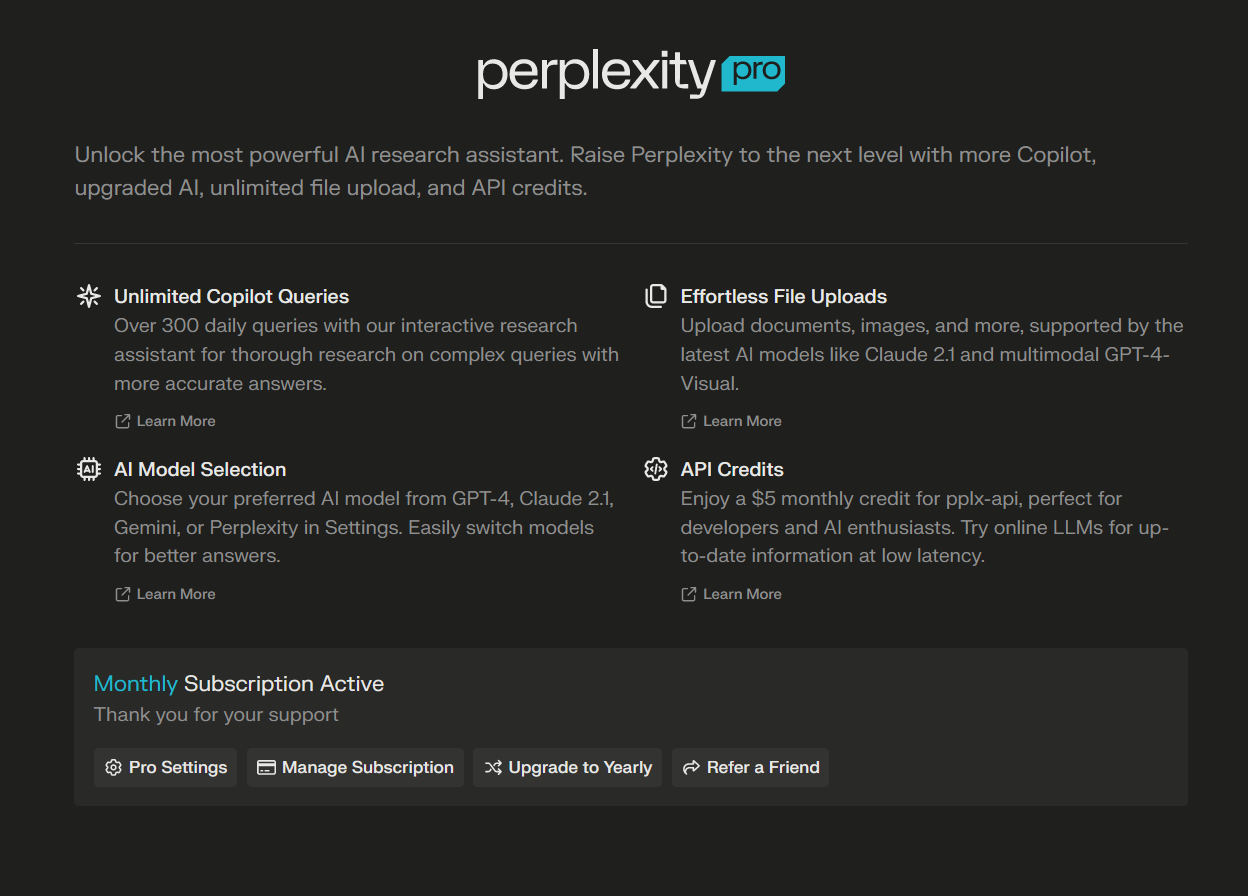Click the four-pointed star icon beside Unlimited Copilot Queries
1248x896 pixels.
(x=88, y=295)
